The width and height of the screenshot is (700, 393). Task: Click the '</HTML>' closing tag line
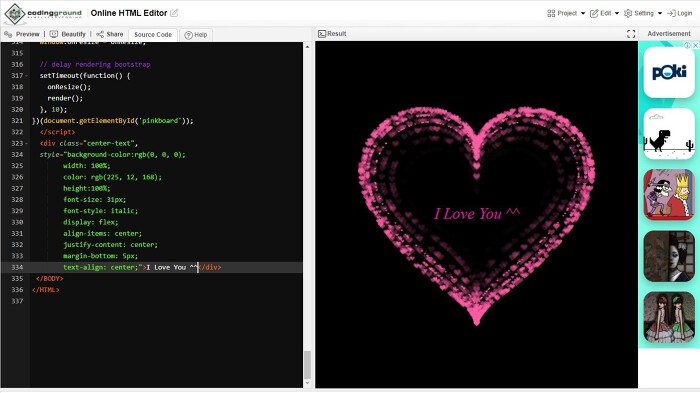46,289
